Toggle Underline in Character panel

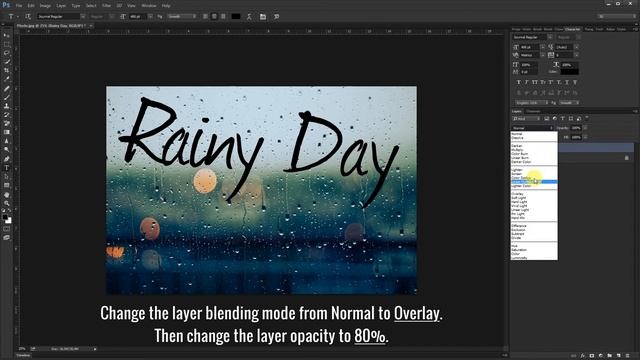tap(567, 82)
